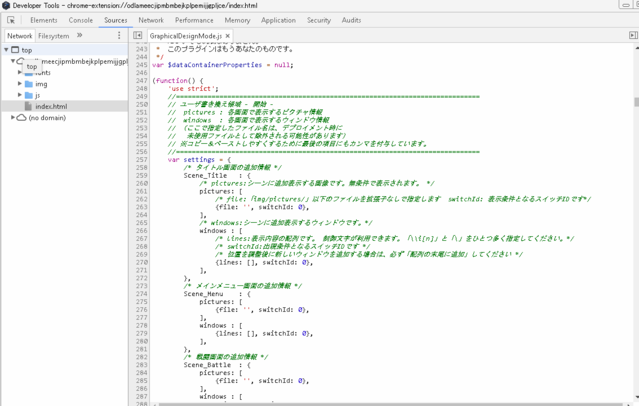This screenshot has width=639, height=406.
Task: Collapse the top frame tree node
Action: coord(6,50)
